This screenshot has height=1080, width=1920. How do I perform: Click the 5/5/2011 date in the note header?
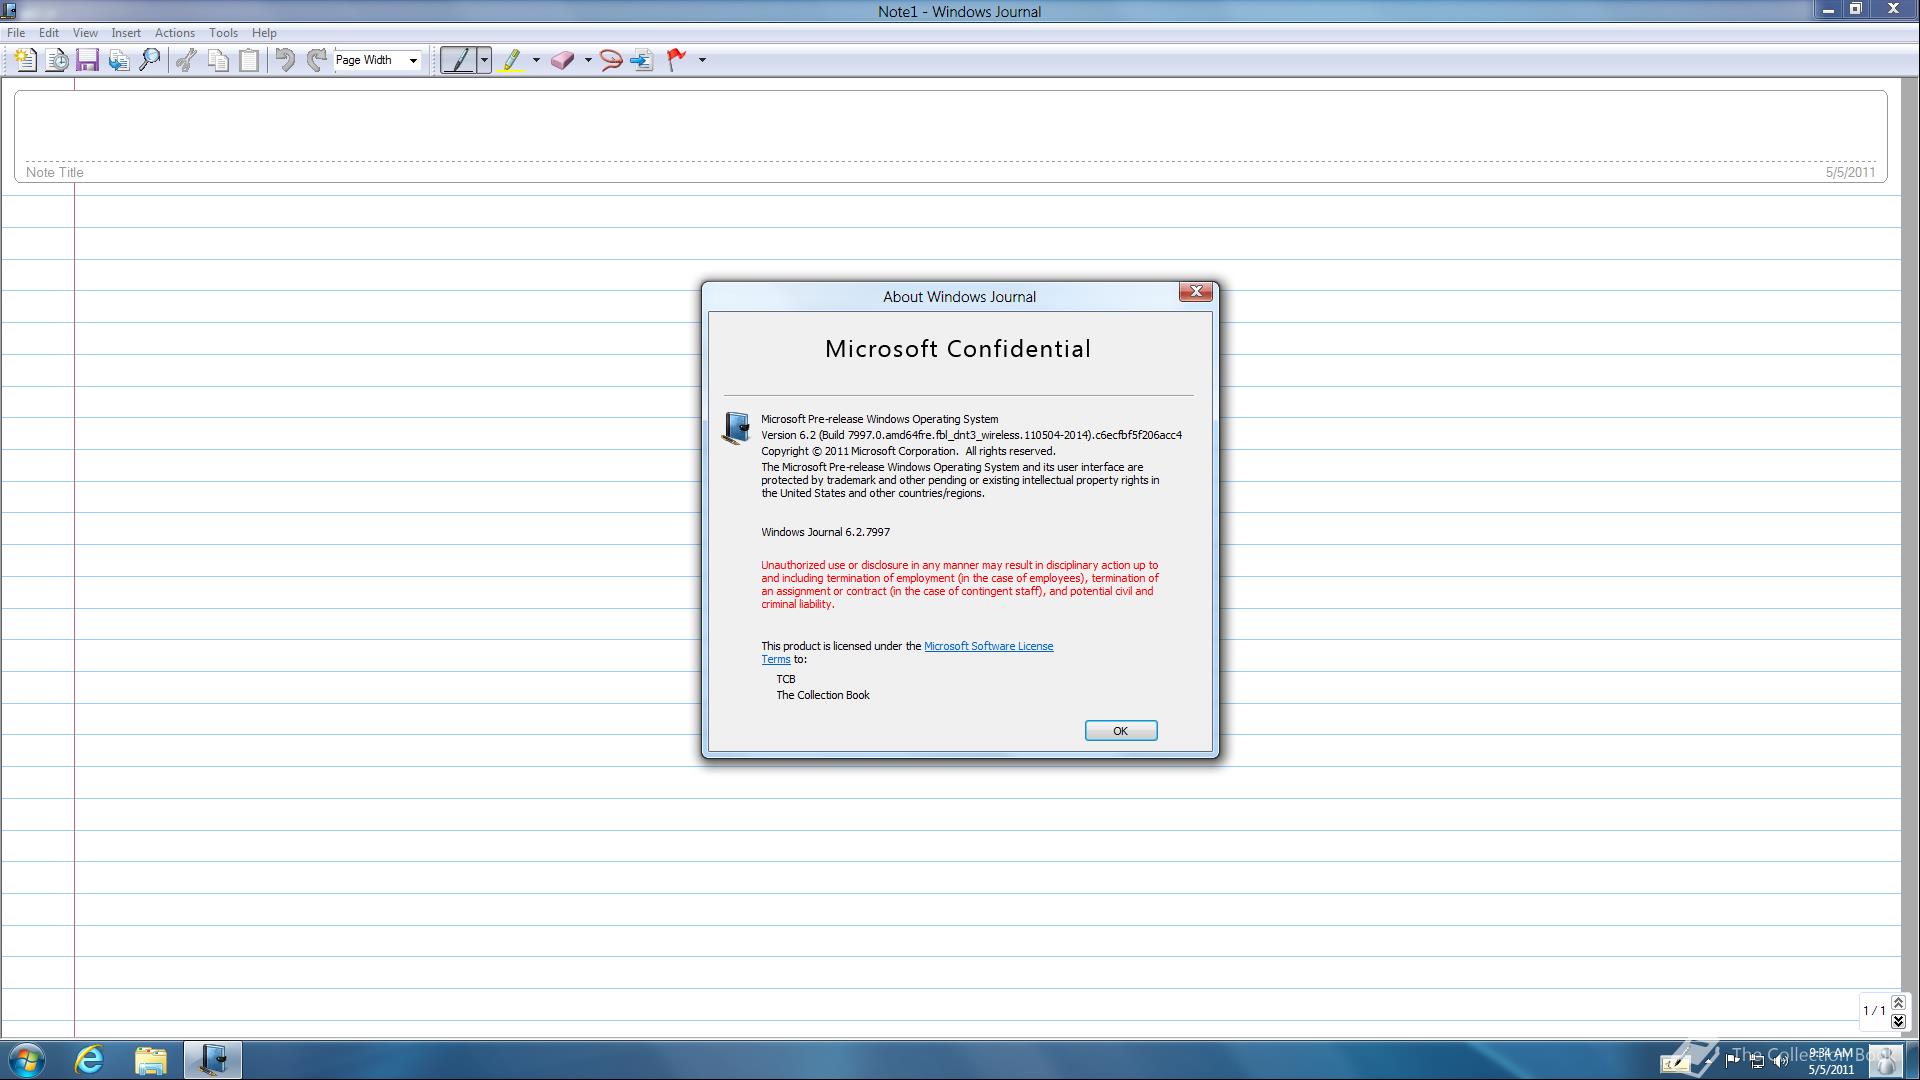1850,172
